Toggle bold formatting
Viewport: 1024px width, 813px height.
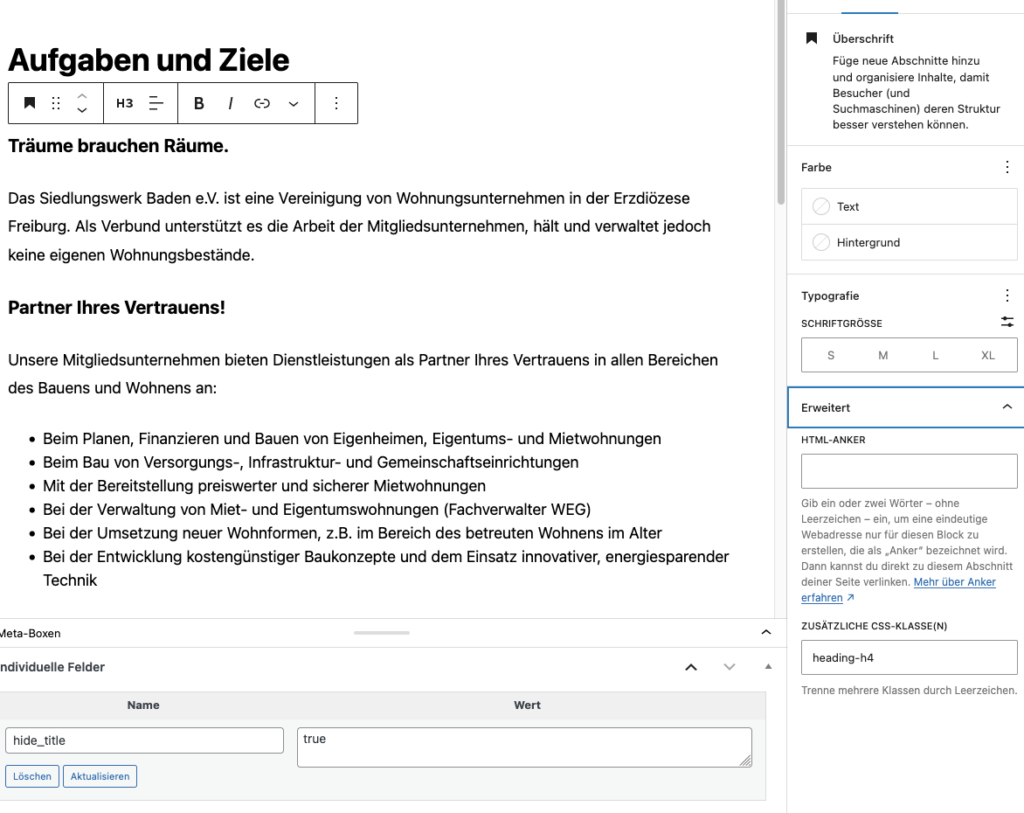[x=199, y=103]
